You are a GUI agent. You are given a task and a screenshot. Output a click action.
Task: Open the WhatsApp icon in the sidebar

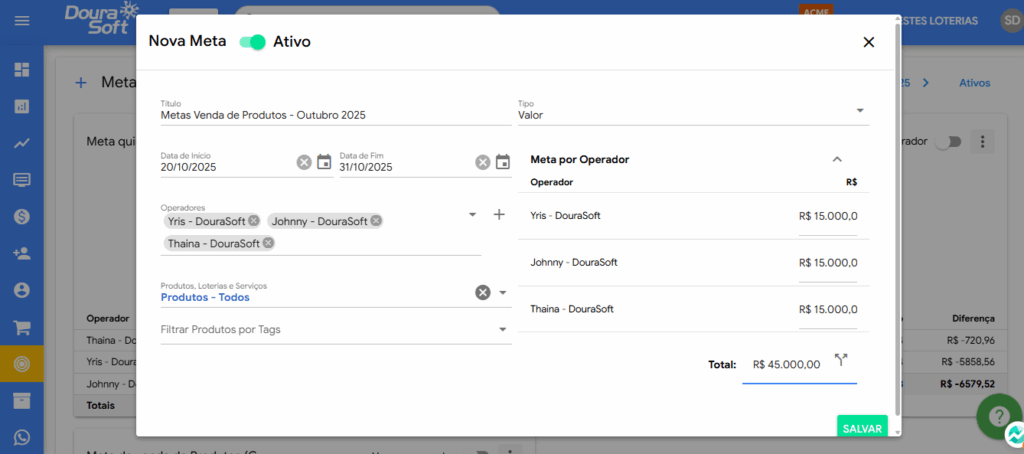click(21, 437)
